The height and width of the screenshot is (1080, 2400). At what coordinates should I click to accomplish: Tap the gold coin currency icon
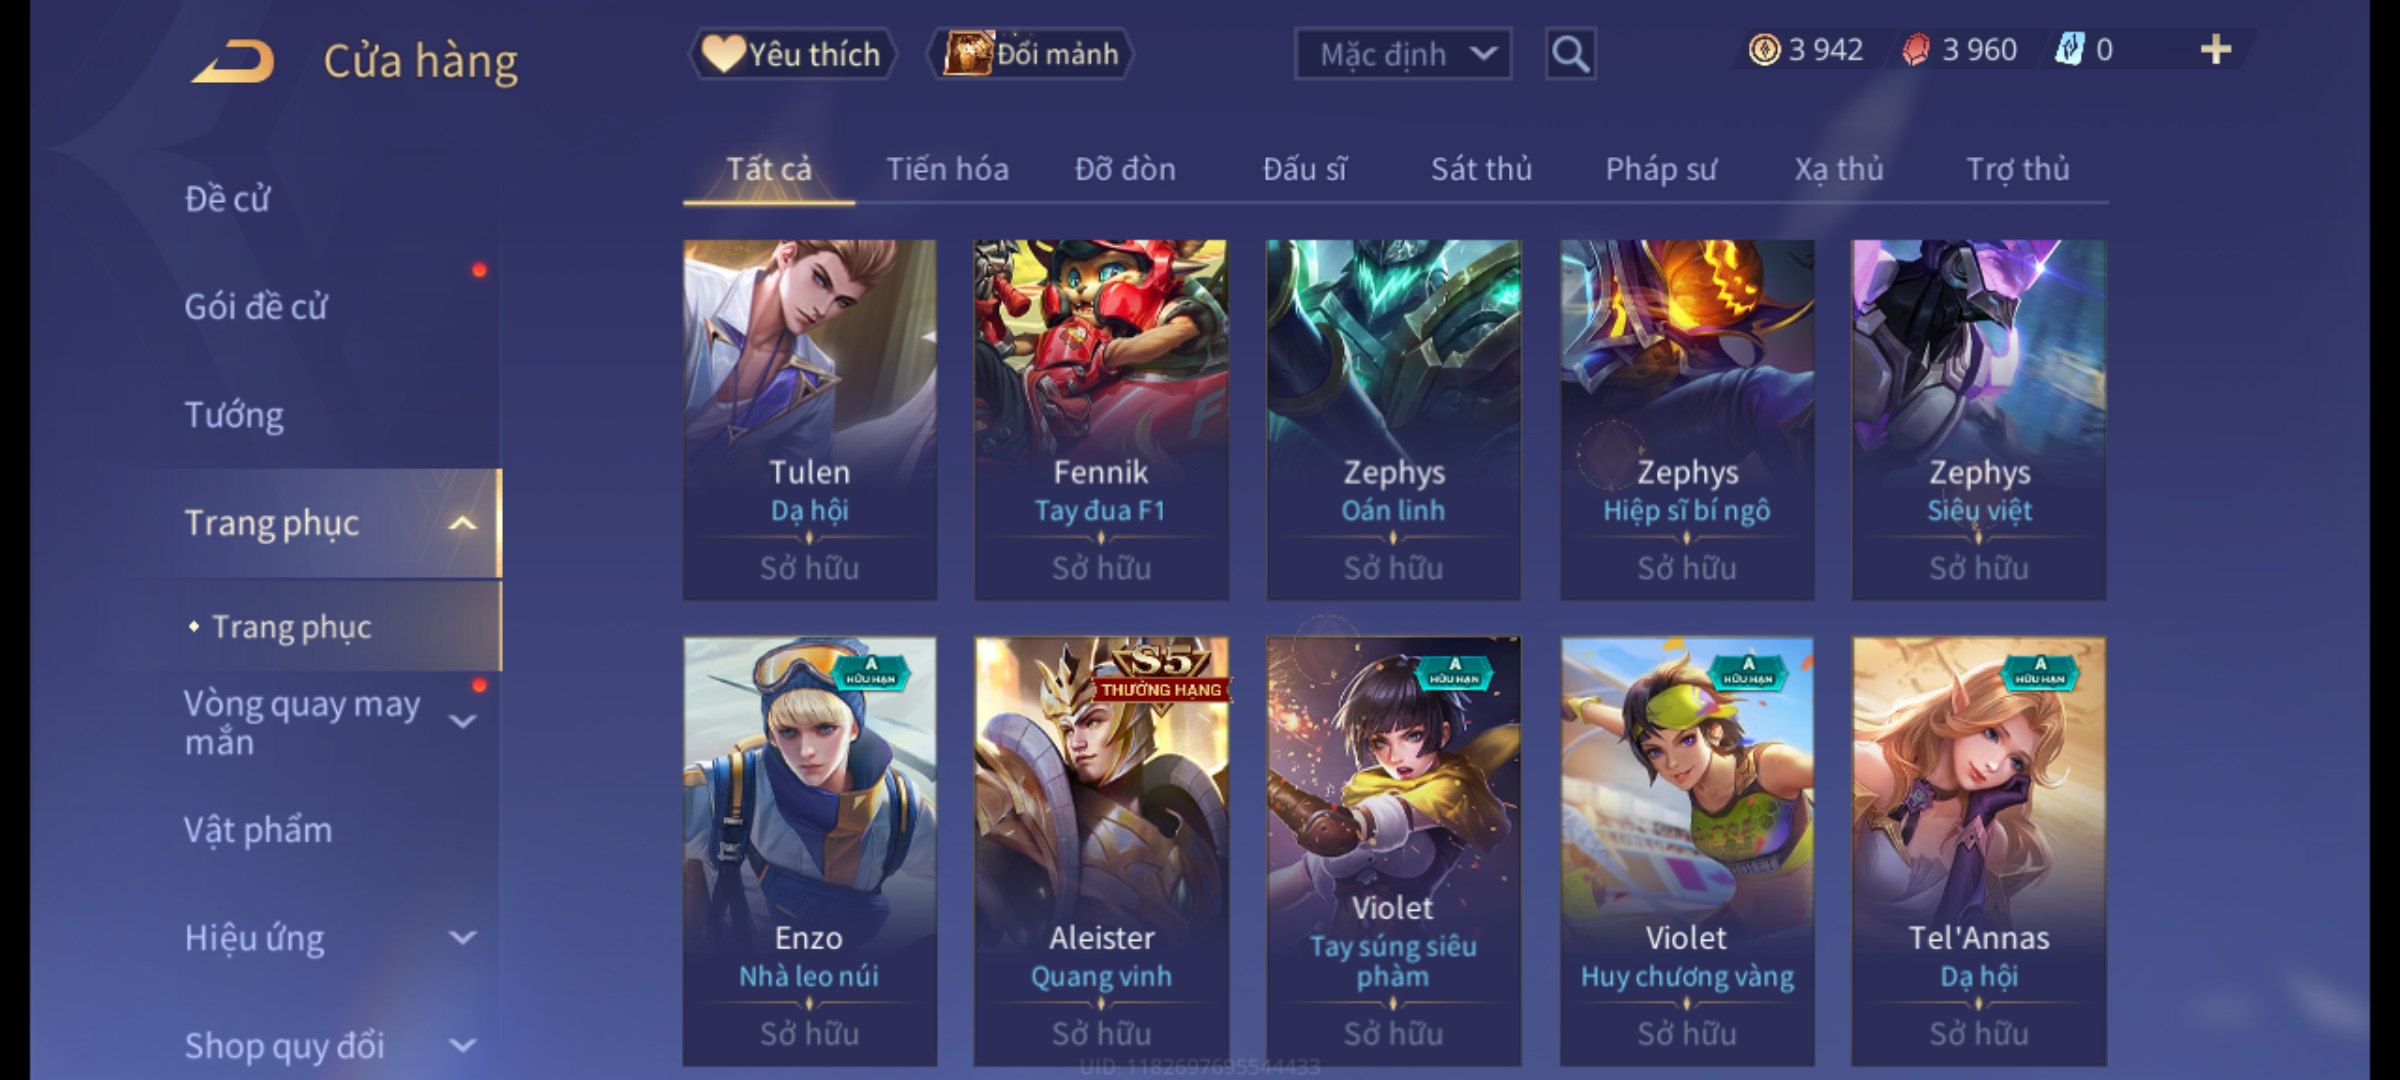[x=1764, y=50]
